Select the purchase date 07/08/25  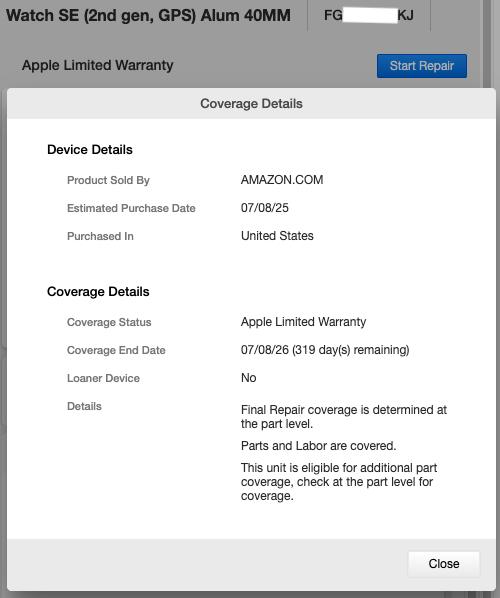[265, 208]
